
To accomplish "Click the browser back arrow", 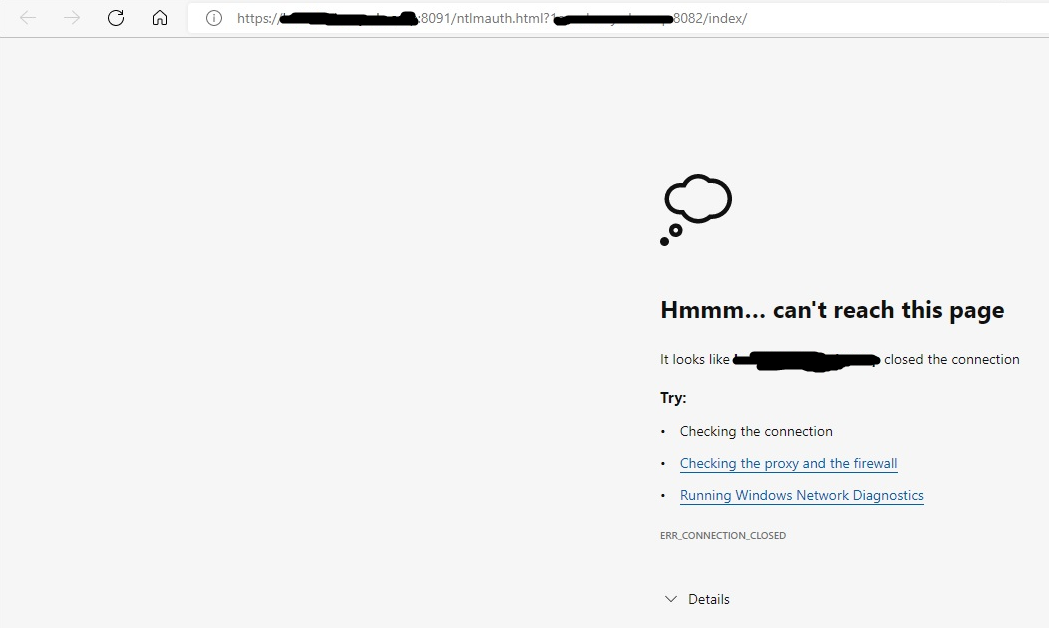I will pos(28,18).
